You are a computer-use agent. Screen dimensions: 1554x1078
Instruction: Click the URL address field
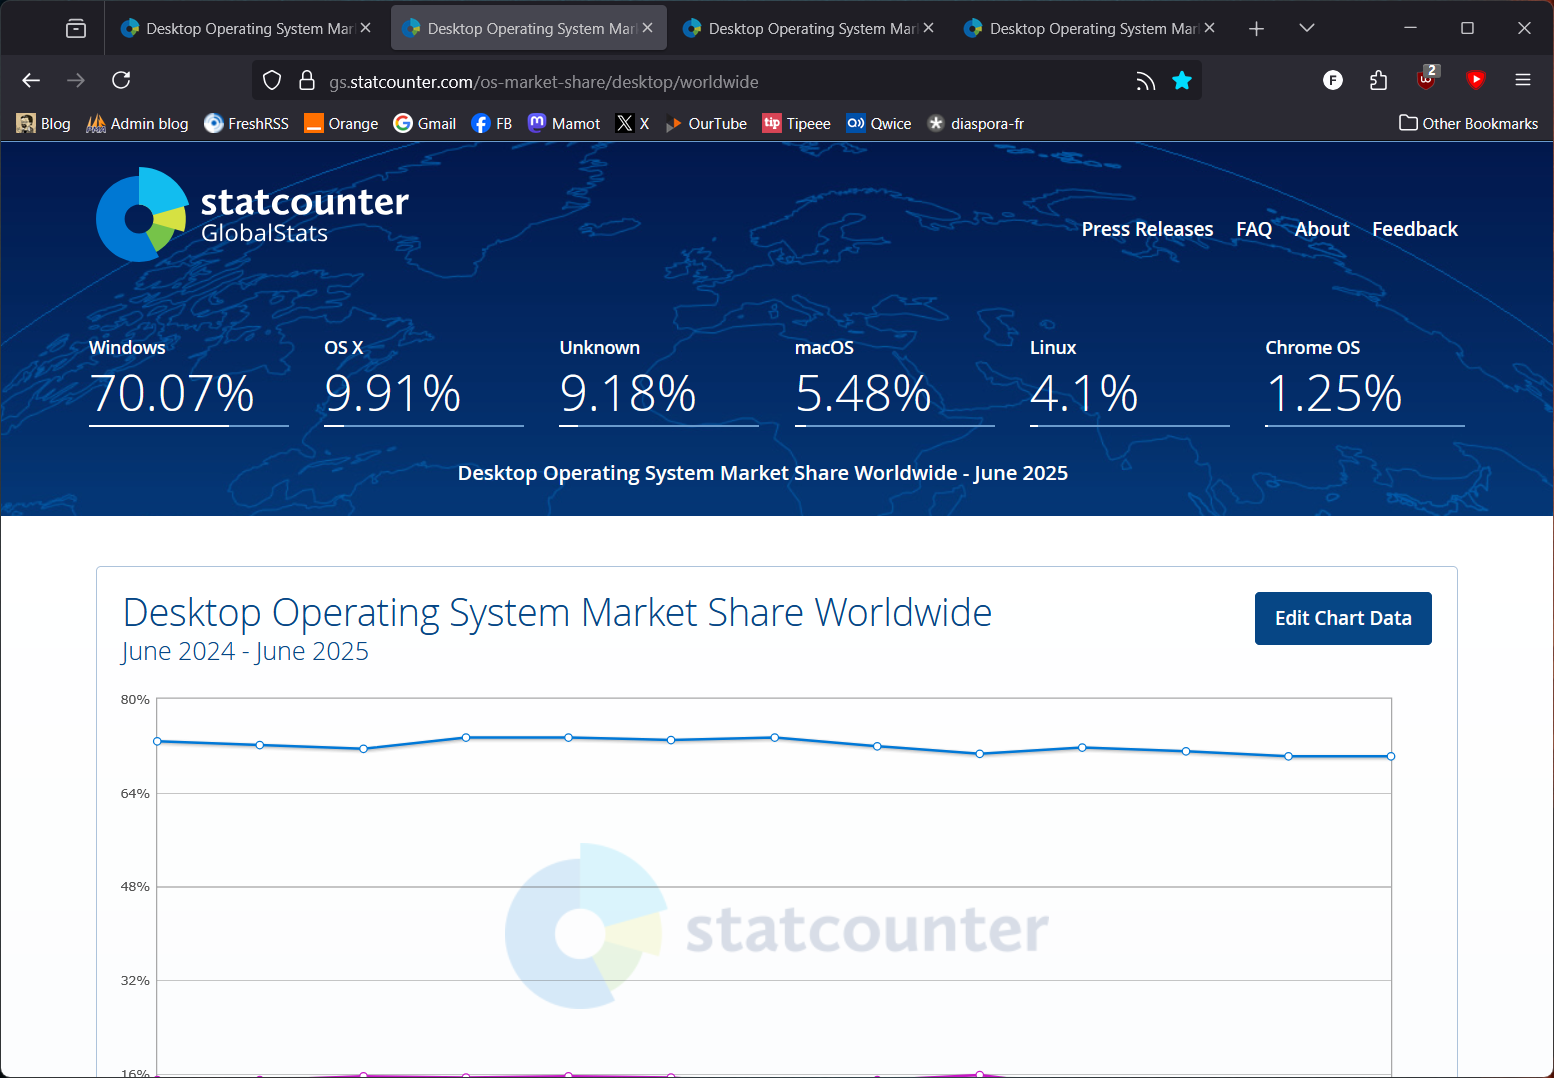pyautogui.click(x=700, y=81)
